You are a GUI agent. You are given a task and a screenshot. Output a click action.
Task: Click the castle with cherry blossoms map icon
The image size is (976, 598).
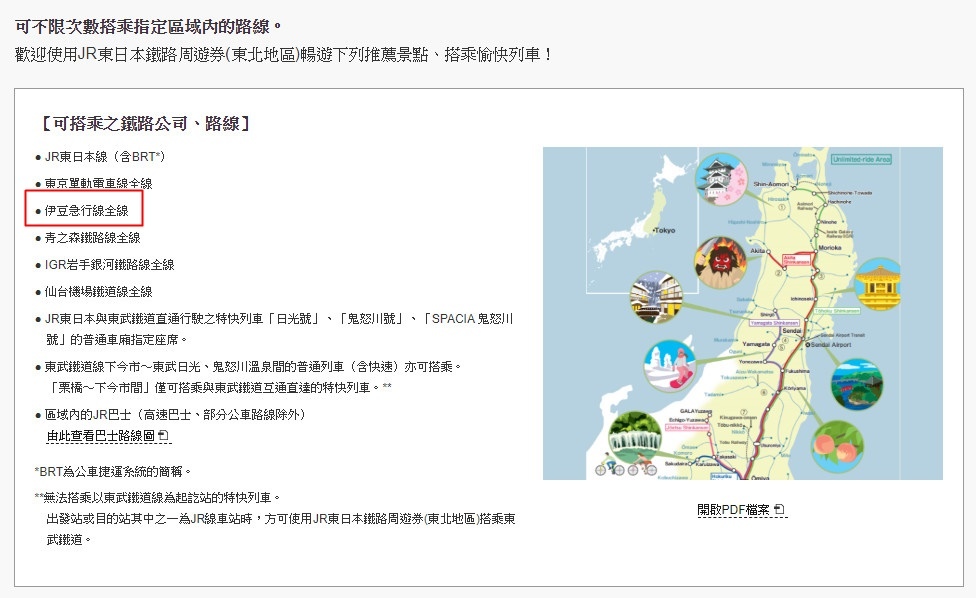pos(721,179)
